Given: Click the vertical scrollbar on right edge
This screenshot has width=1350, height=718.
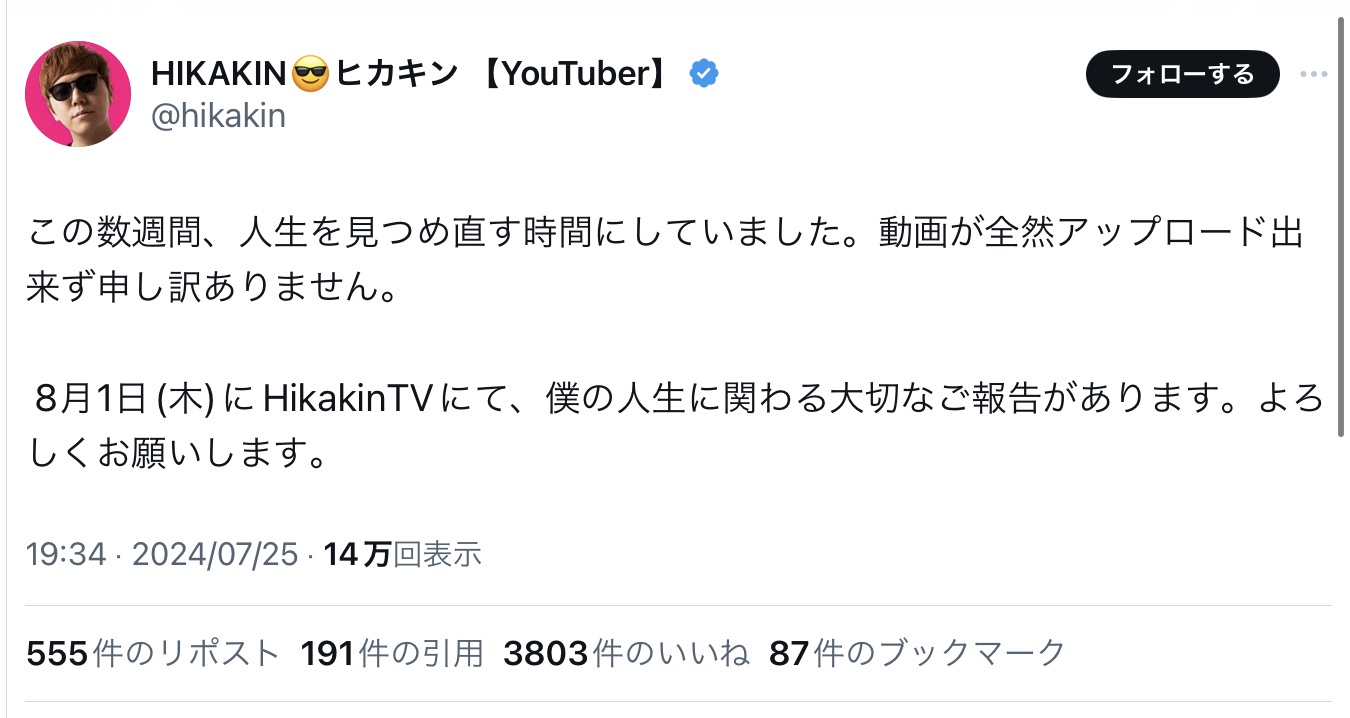Looking at the screenshot, I should pos(1342,230).
